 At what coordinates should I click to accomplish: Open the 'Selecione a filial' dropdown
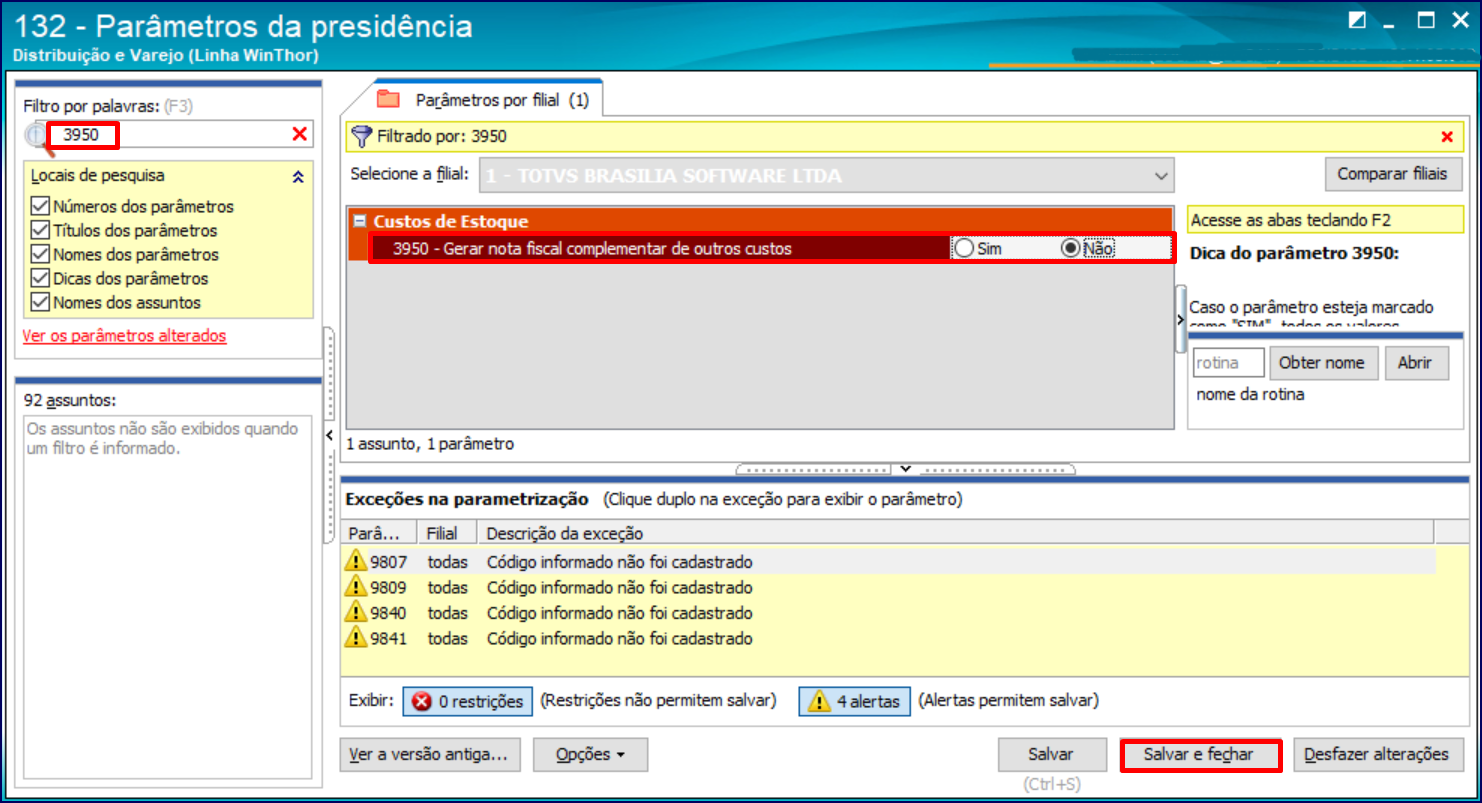pos(1160,175)
